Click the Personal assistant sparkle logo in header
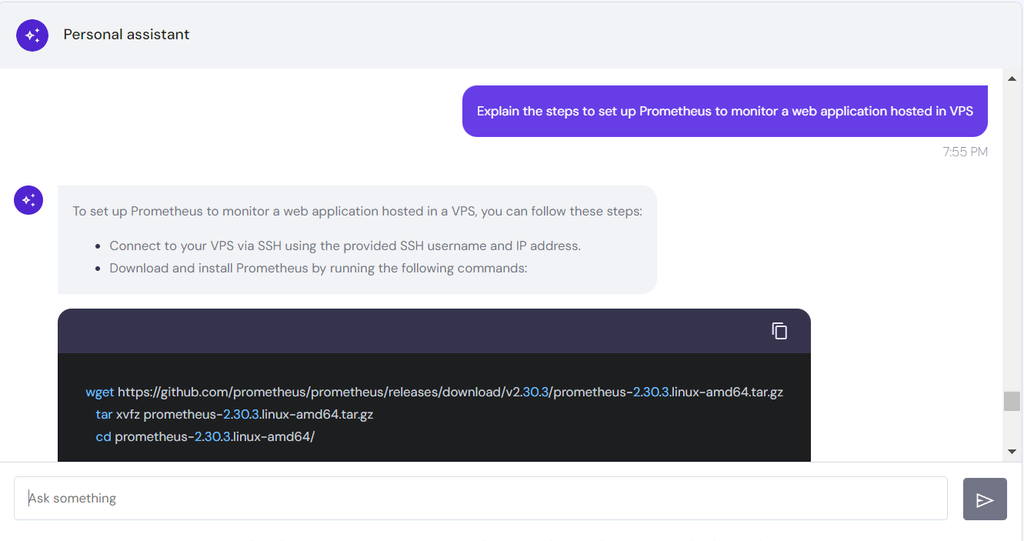This screenshot has width=1024, height=541. (32, 35)
